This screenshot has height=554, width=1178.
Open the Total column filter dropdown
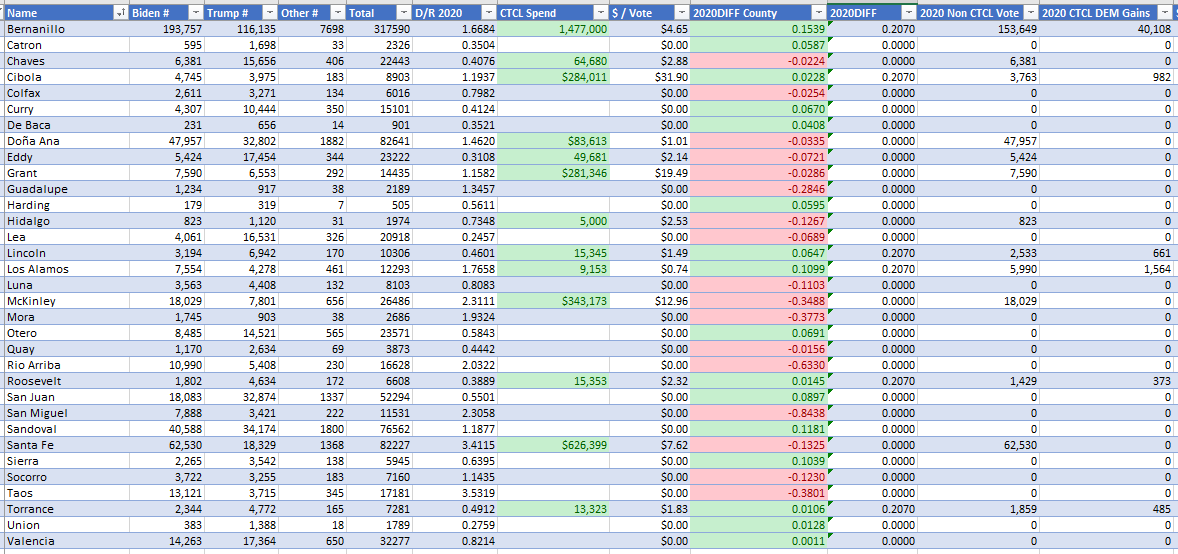[x=404, y=14]
